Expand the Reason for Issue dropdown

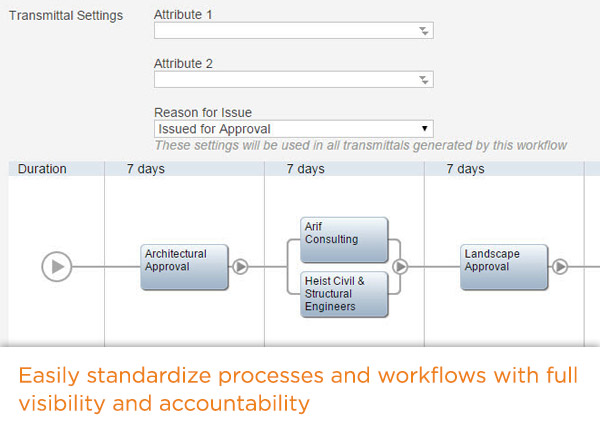pos(293,129)
